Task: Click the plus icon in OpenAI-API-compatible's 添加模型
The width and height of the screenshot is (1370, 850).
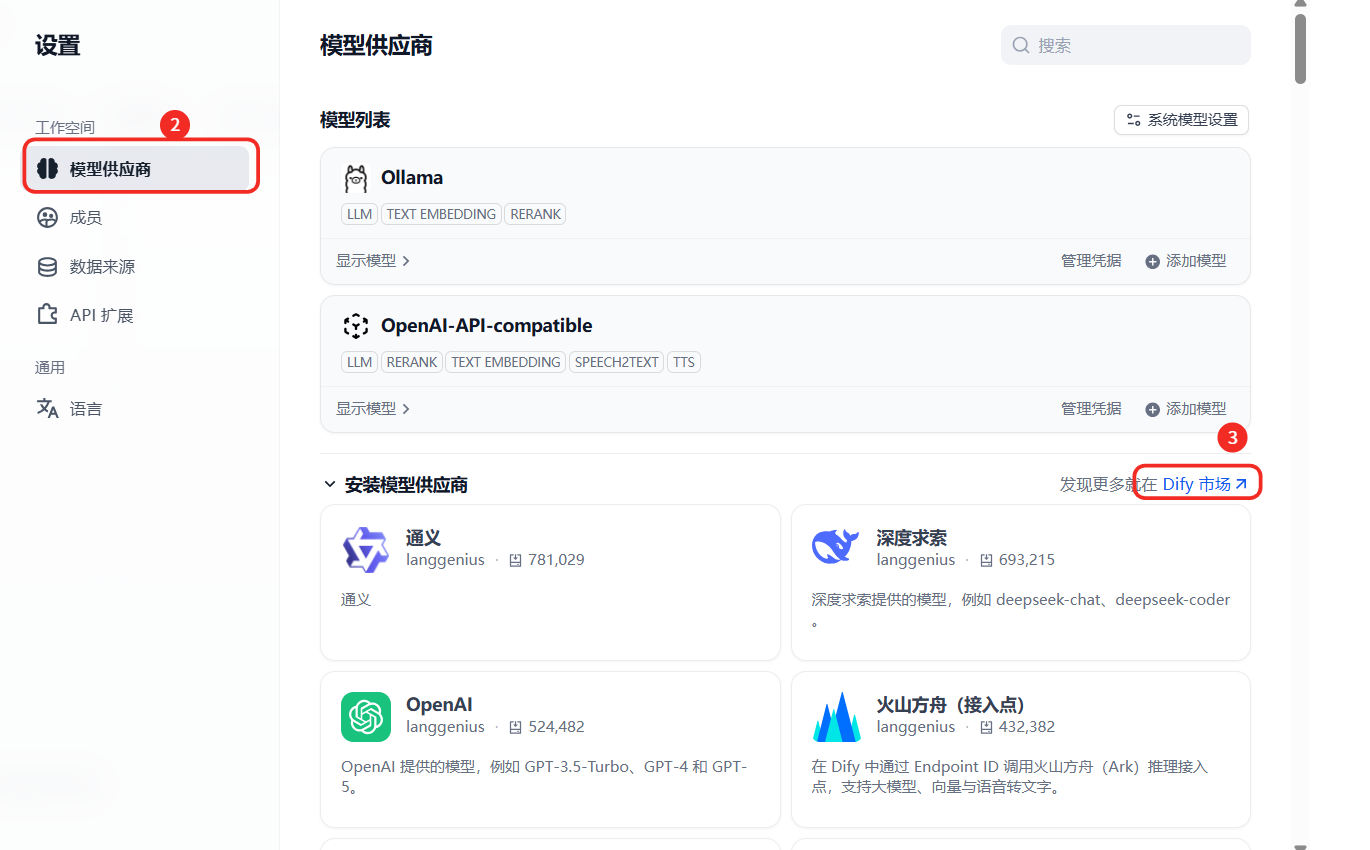Action: click(1152, 409)
